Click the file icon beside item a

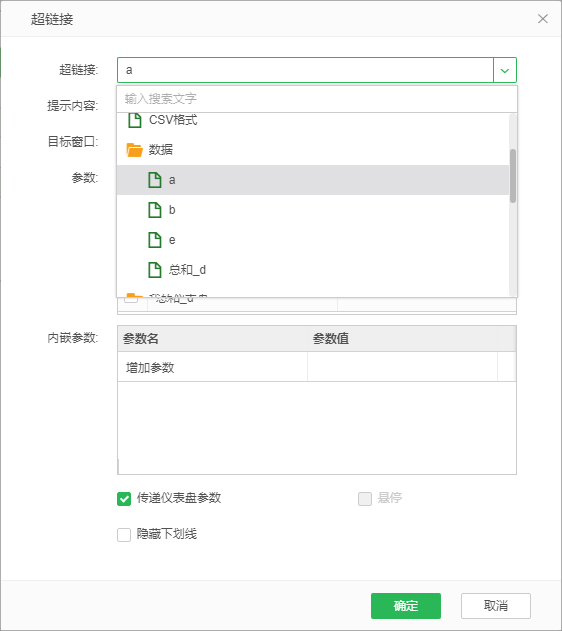point(155,180)
